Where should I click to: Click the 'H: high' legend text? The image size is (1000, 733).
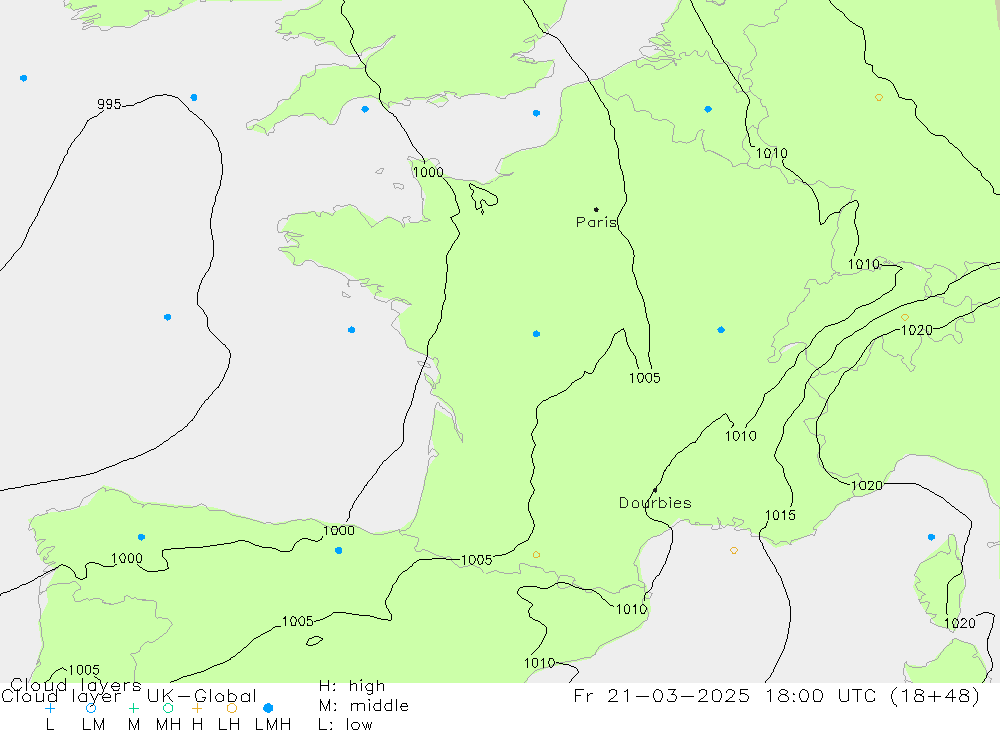pos(352,686)
